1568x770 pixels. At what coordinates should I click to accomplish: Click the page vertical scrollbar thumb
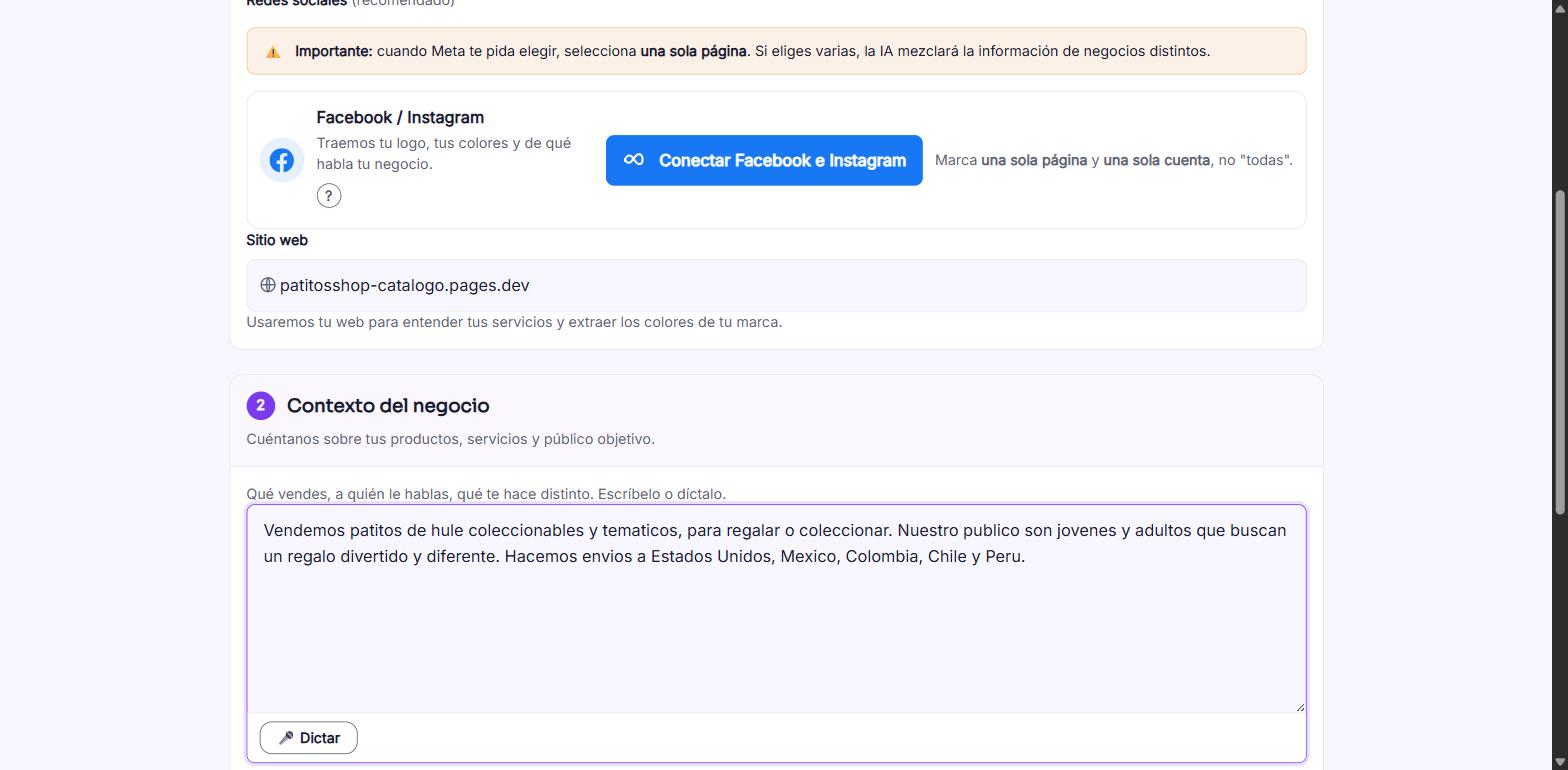coord(1560,353)
